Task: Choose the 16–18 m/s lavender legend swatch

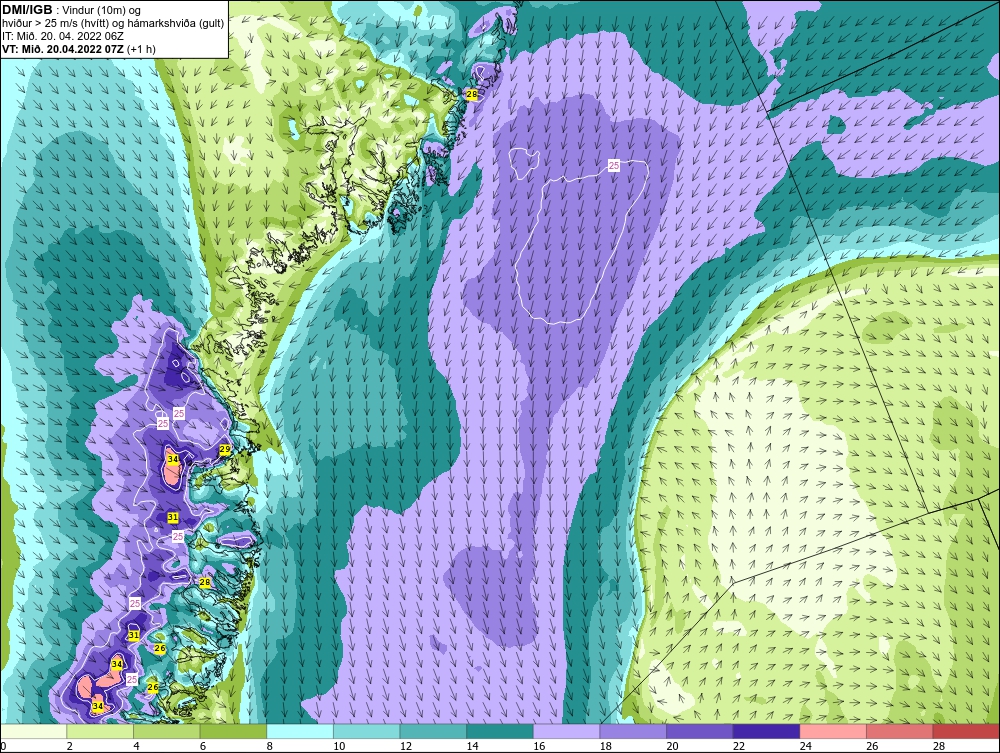Action: click(x=566, y=731)
